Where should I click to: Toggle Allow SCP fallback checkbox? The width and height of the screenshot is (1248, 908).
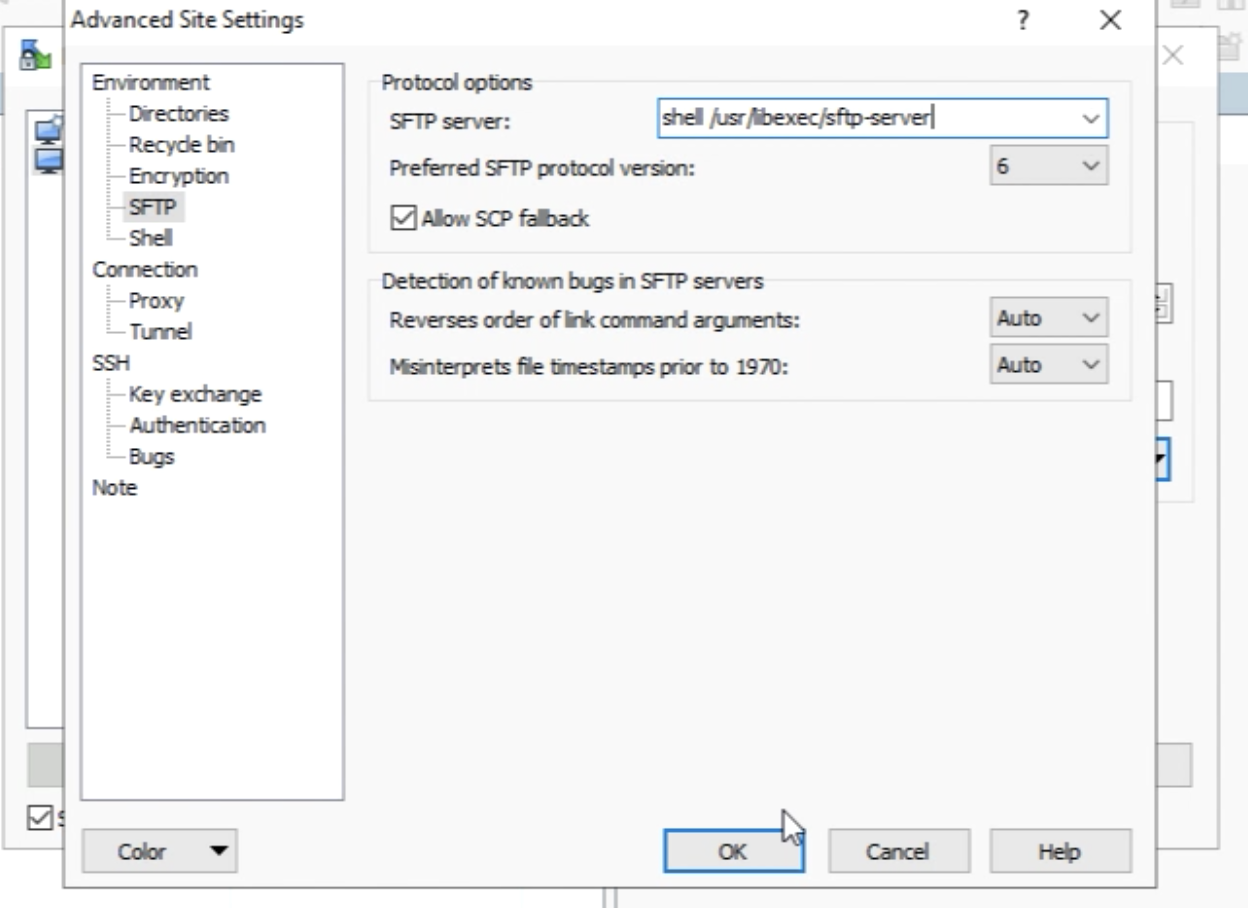coord(404,218)
